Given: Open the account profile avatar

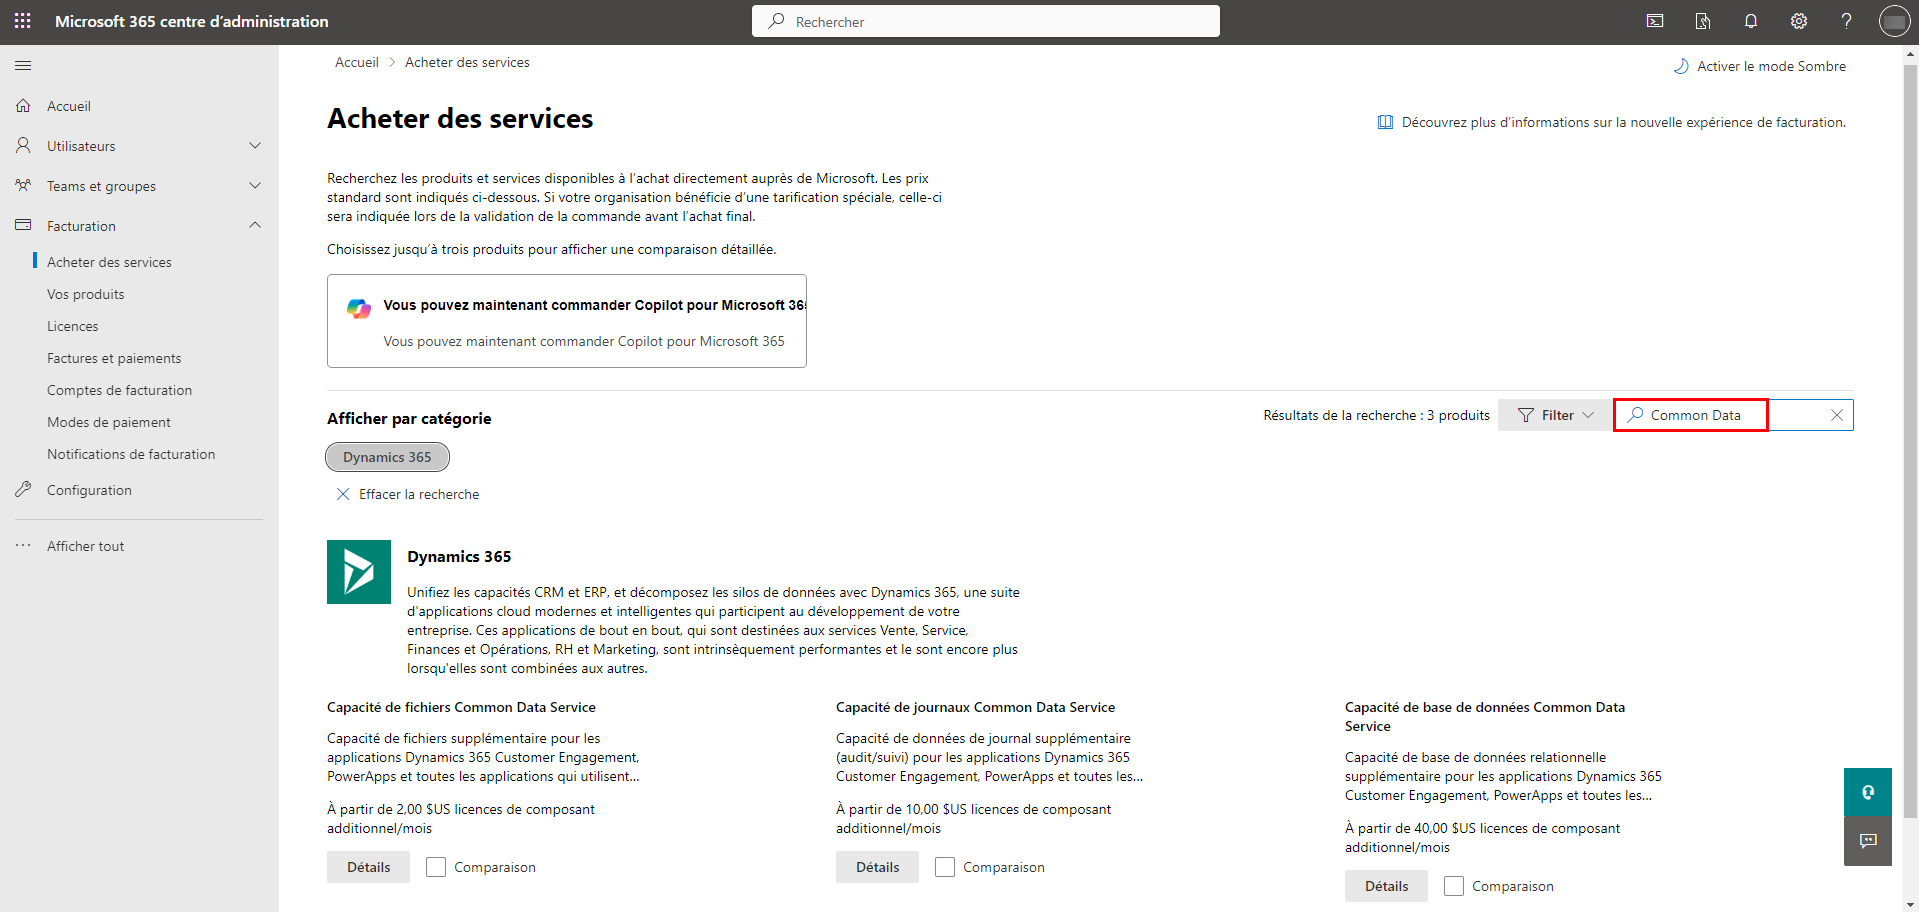Looking at the screenshot, I should [x=1894, y=21].
